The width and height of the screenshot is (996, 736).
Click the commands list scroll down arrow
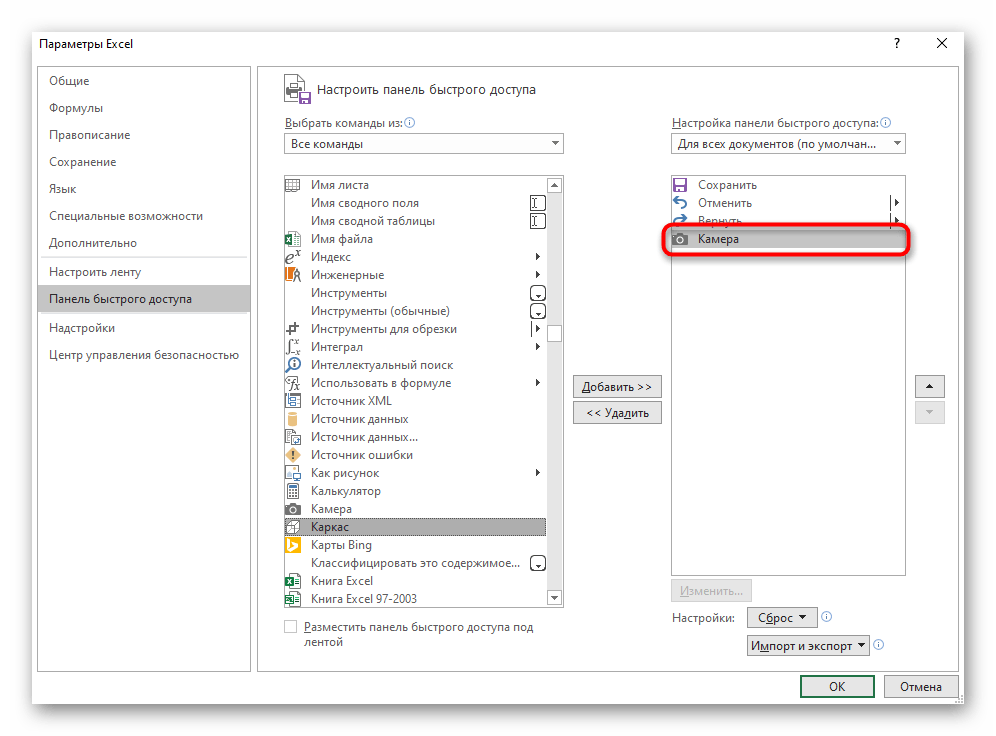[x=555, y=598]
